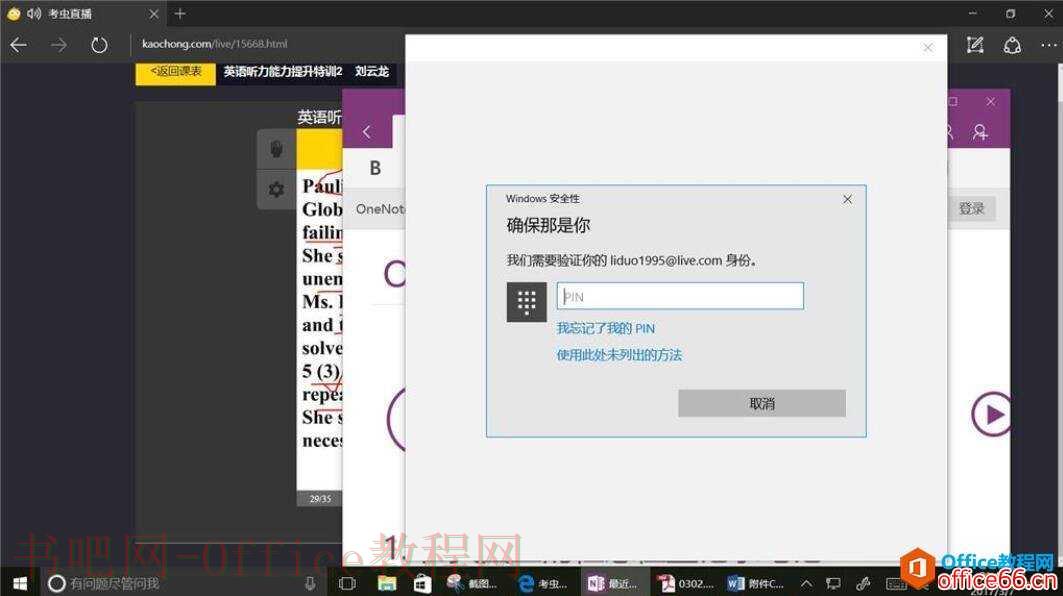Maximize the OneNote window
Image resolution: width=1063 pixels, height=596 pixels.
(x=953, y=102)
